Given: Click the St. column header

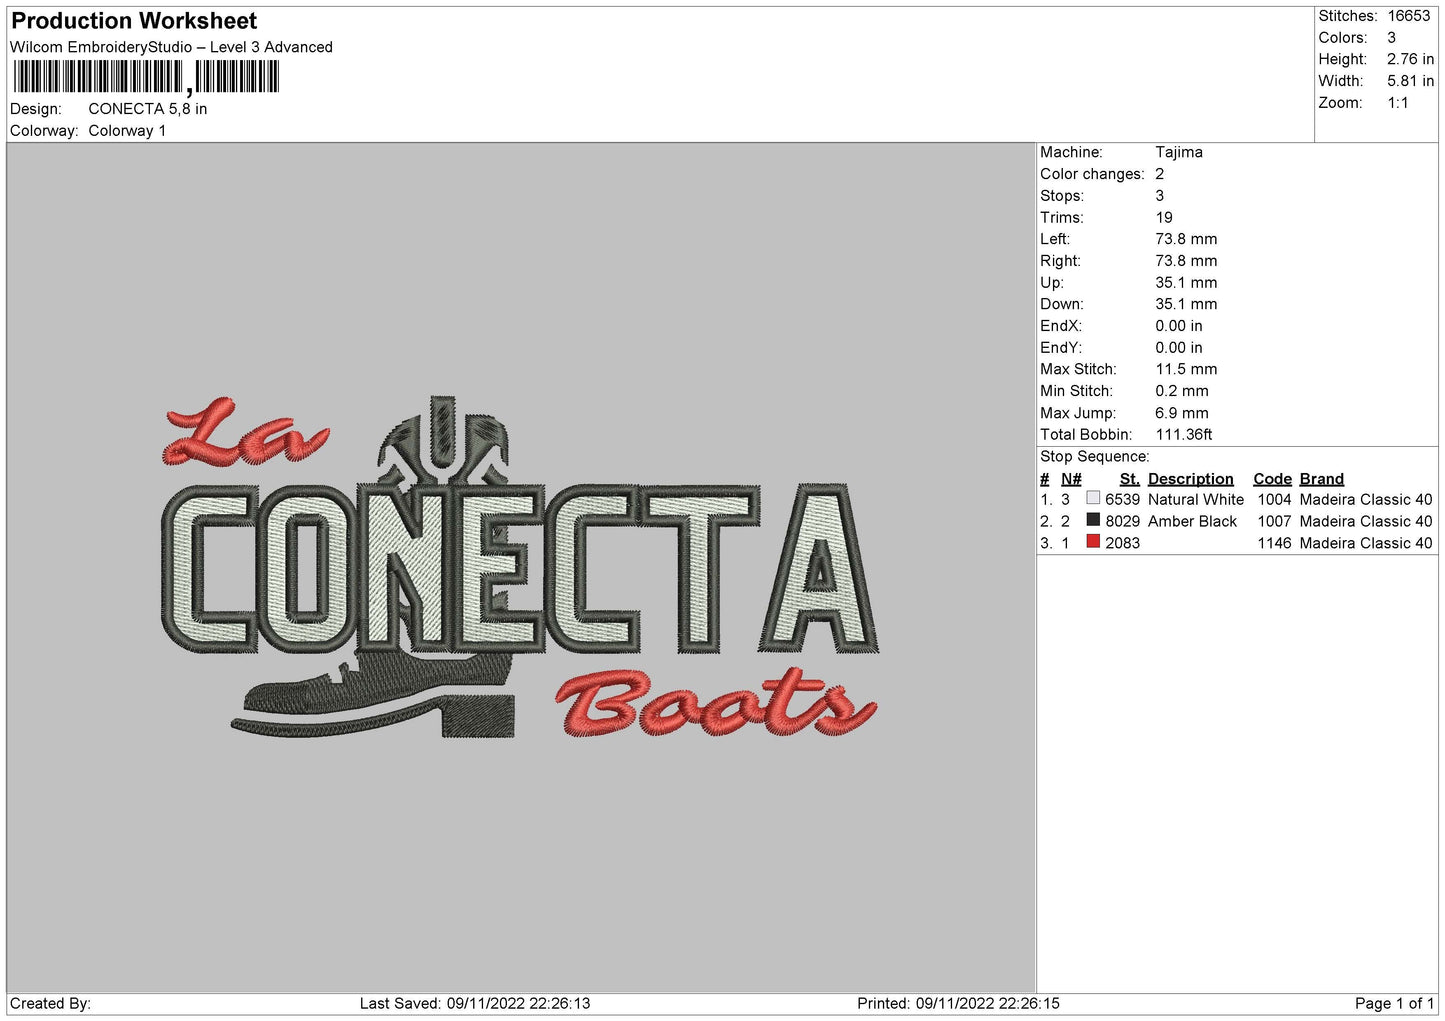Looking at the screenshot, I should (1130, 479).
